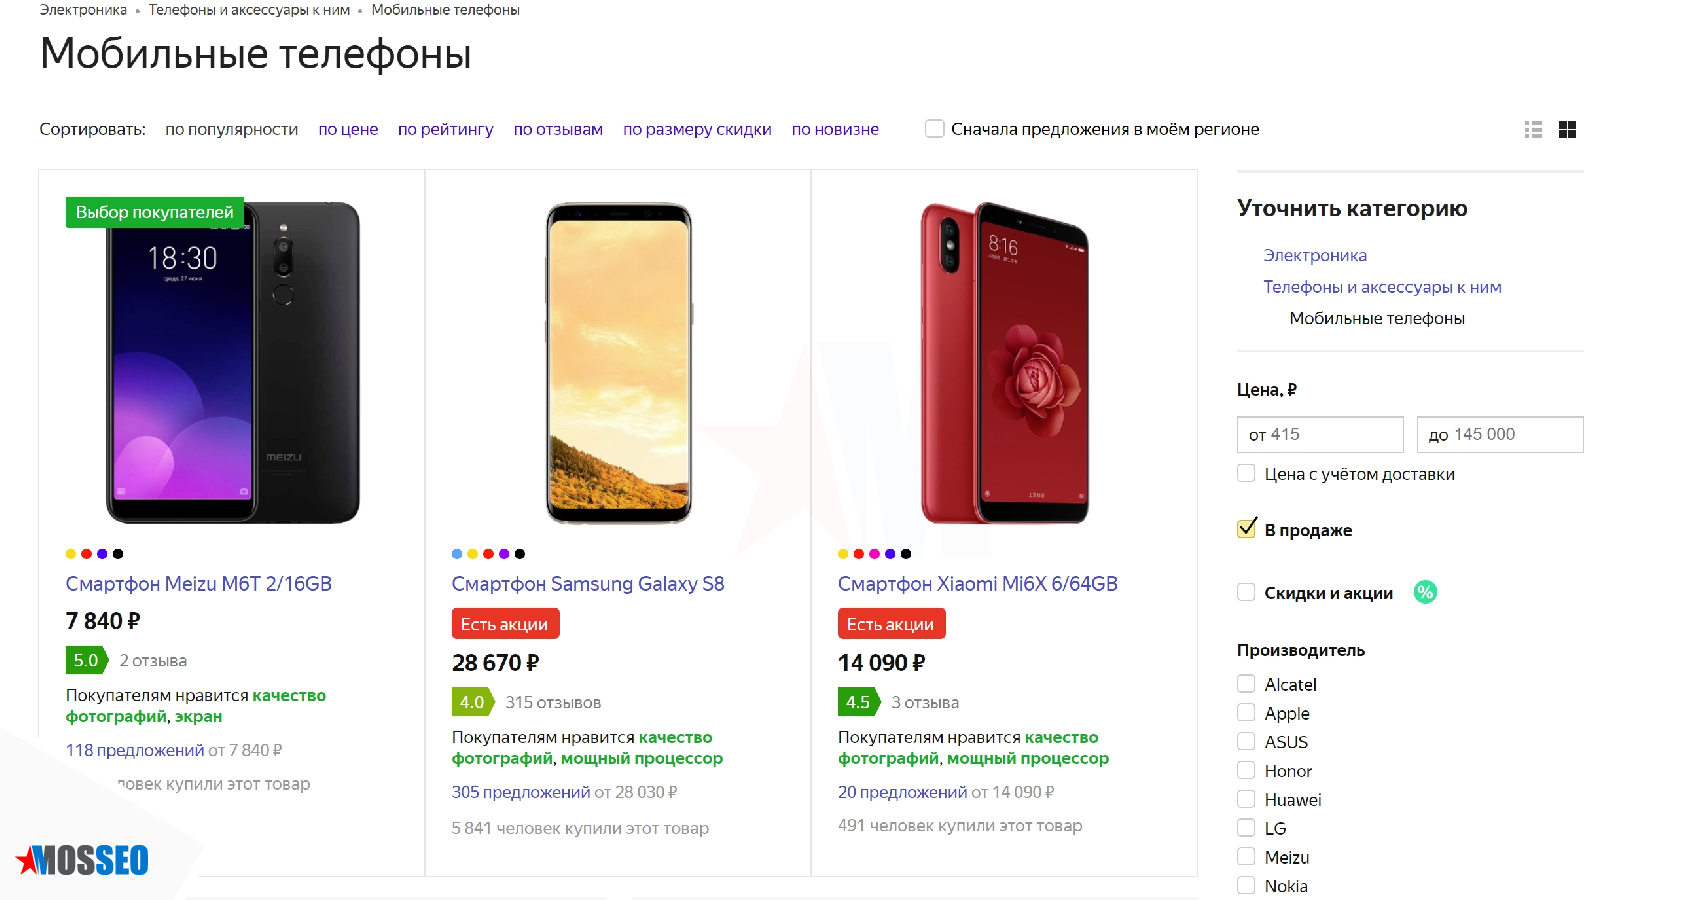Screen dimensions: 1682x900
Task: Click the green percent discount icon
Action: tap(1424, 592)
